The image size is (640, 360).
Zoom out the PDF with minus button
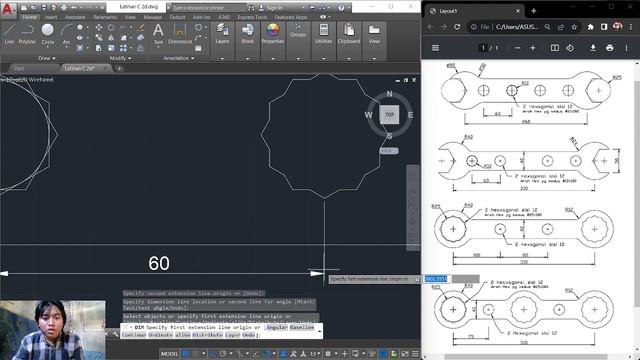click(518, 48)
